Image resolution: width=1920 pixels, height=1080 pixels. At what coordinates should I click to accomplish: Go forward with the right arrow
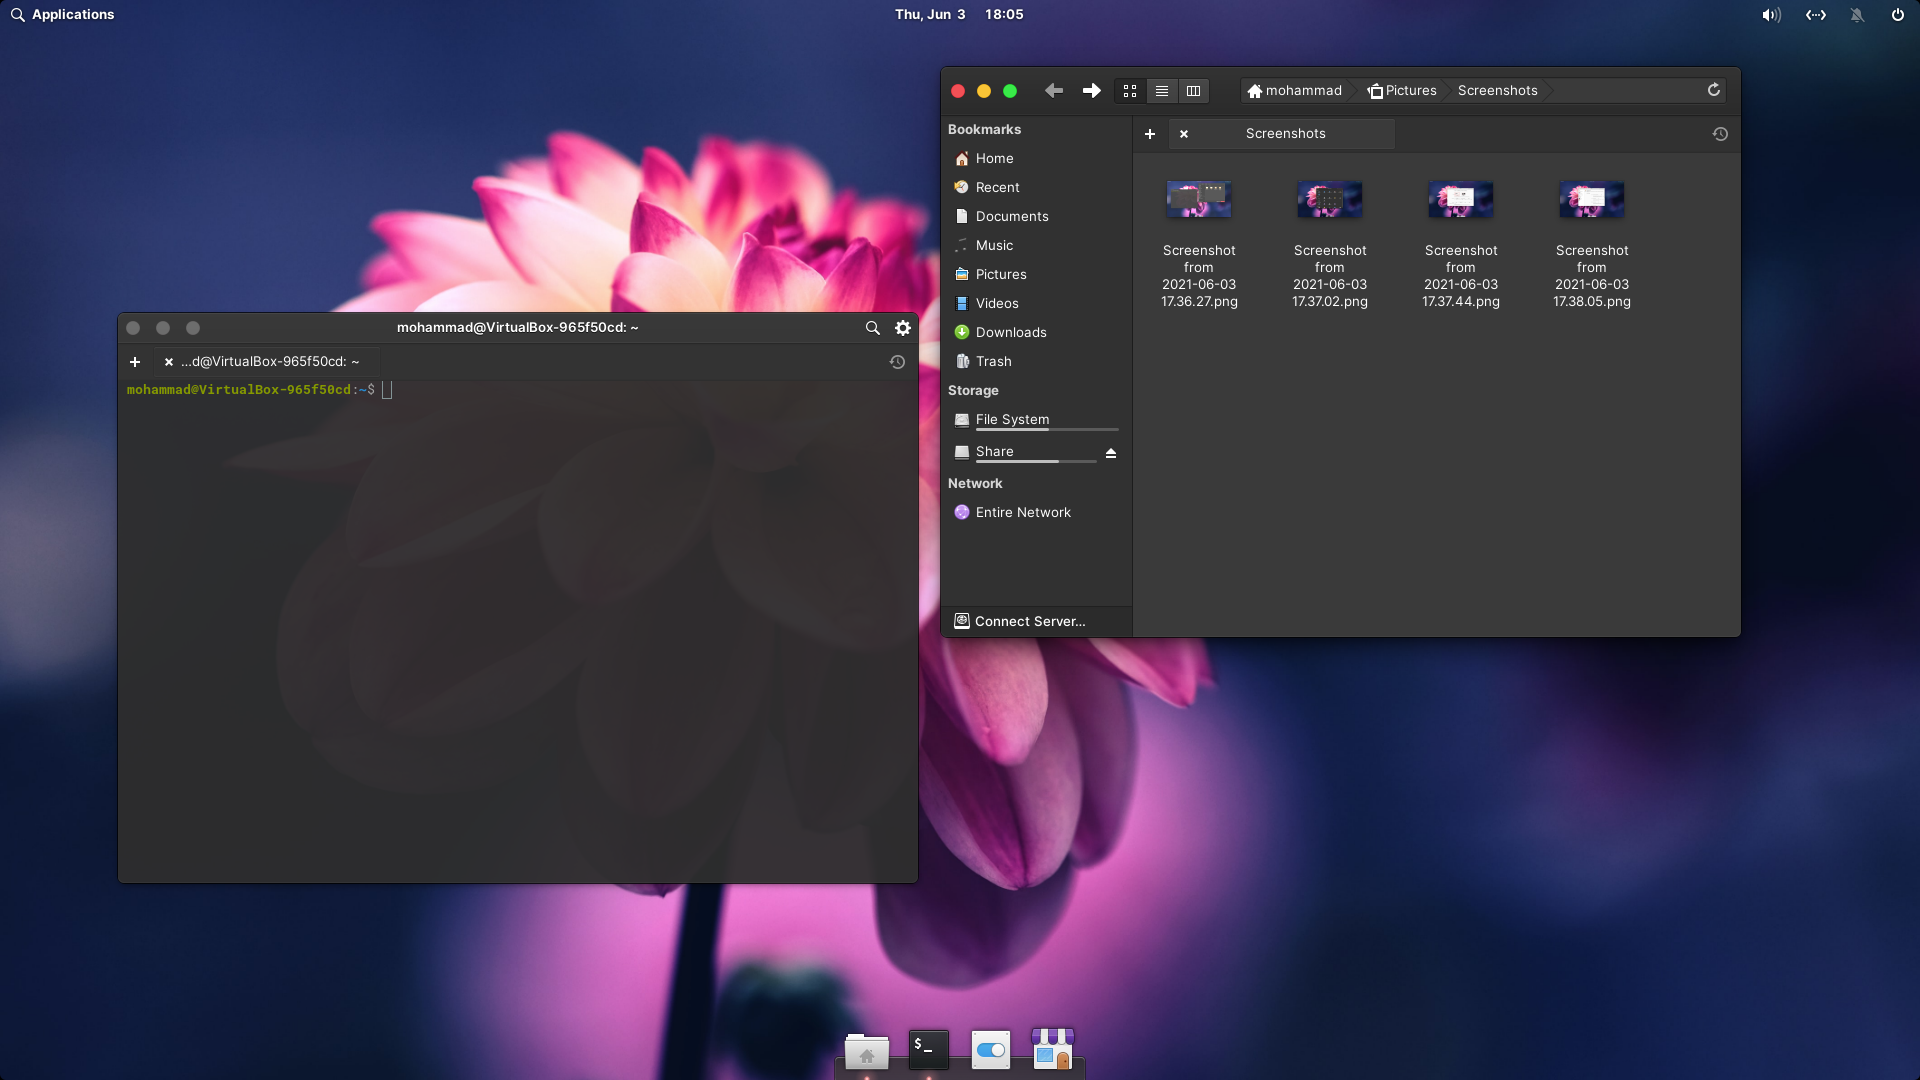click(x=1091, y=91)
